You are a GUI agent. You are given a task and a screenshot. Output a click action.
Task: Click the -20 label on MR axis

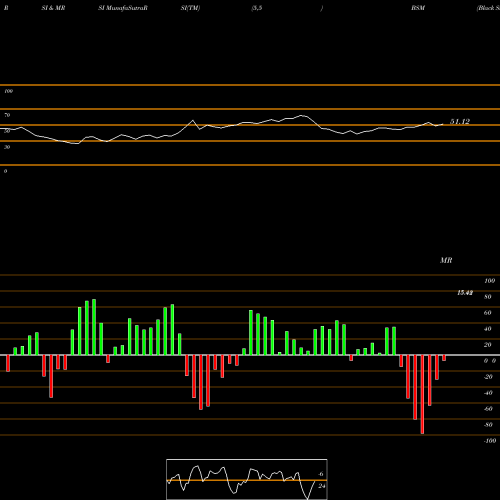pos(488,377)
